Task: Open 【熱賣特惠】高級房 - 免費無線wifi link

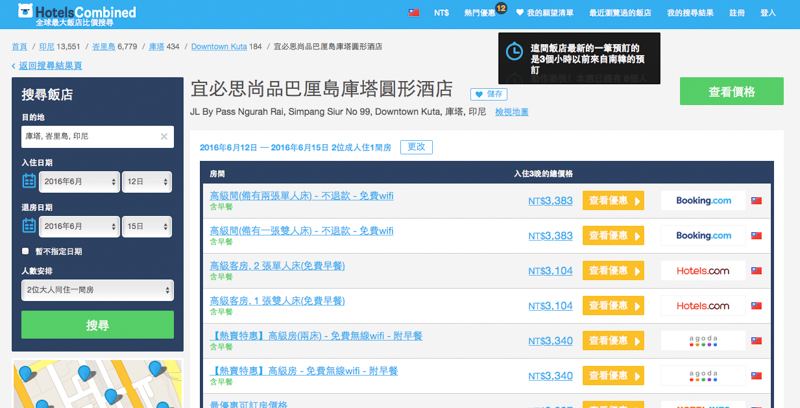Action: (304, 371)
